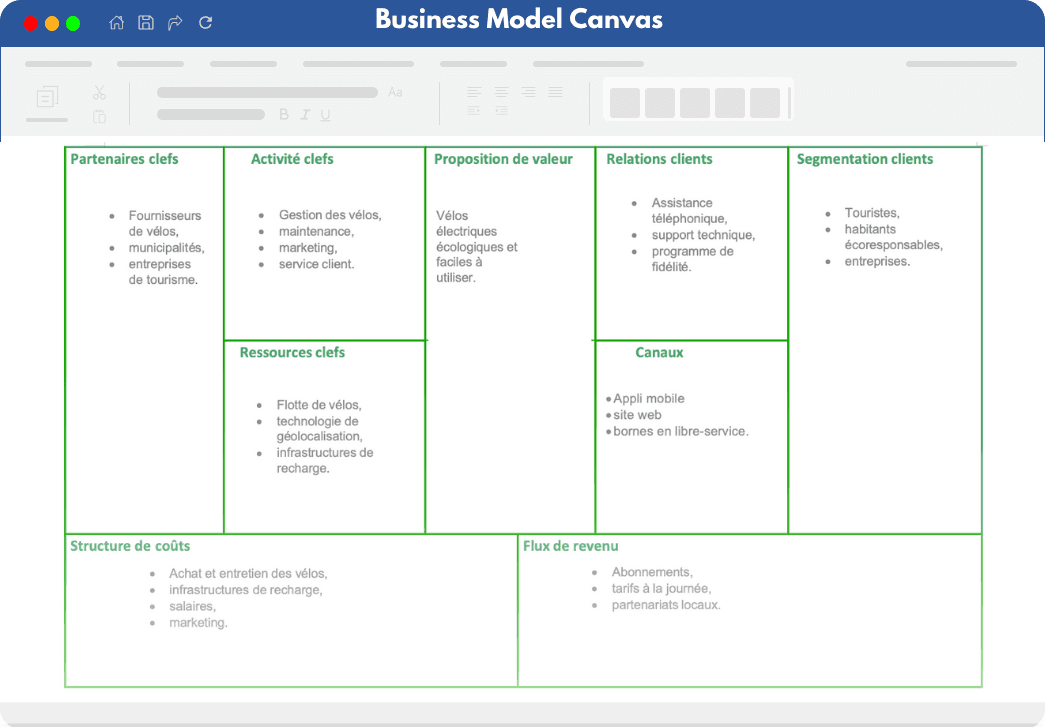Toggle underline formatting

tap(324, 115)
